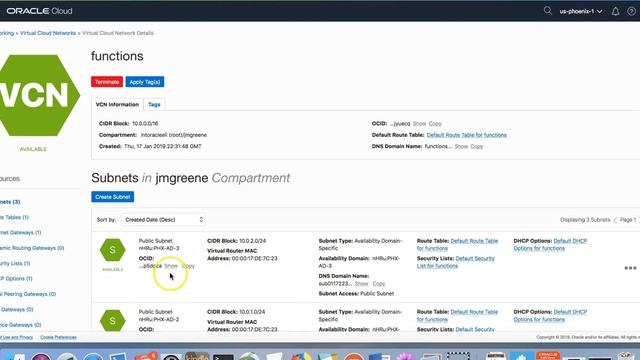Click CIDR Block value 10.0.0.0/16

(145, 123)
